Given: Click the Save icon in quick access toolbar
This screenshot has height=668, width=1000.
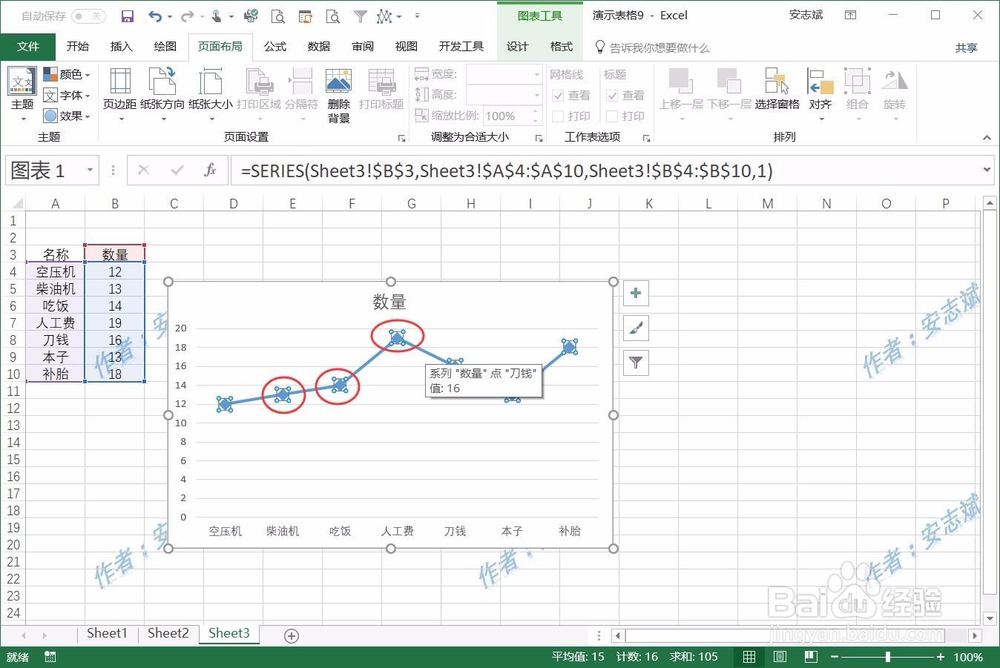Looking at the screenshot, I should click(x=128, y=17).
